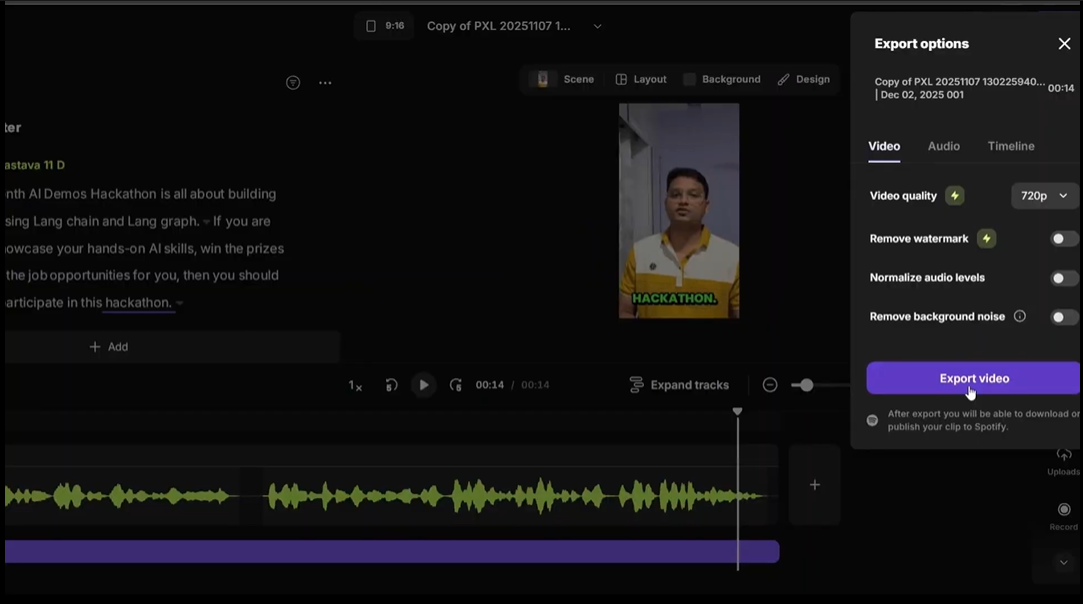Click info icon beside Remove background noise
This screenshot has width=1083, height=604.
[x=1019, y=316]
